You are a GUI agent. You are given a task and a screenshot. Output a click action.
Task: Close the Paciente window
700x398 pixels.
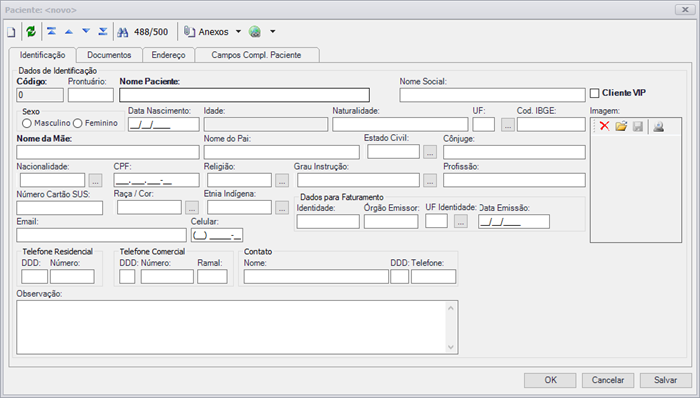point(685,9)
